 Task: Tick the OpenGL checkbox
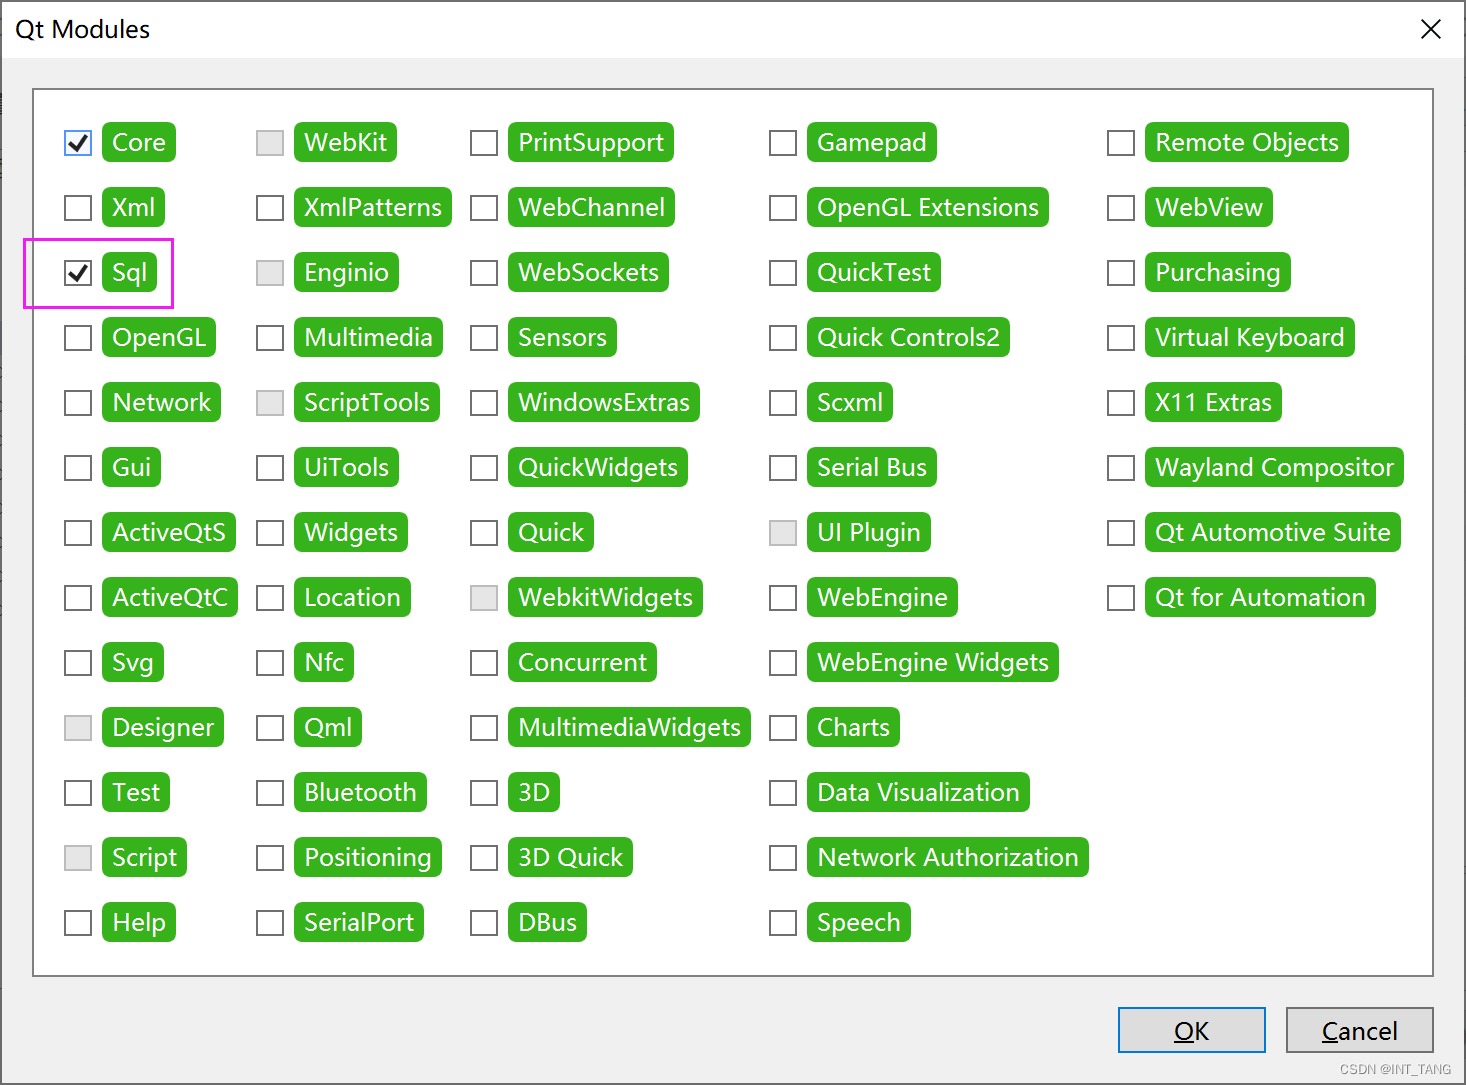[78, 338]
